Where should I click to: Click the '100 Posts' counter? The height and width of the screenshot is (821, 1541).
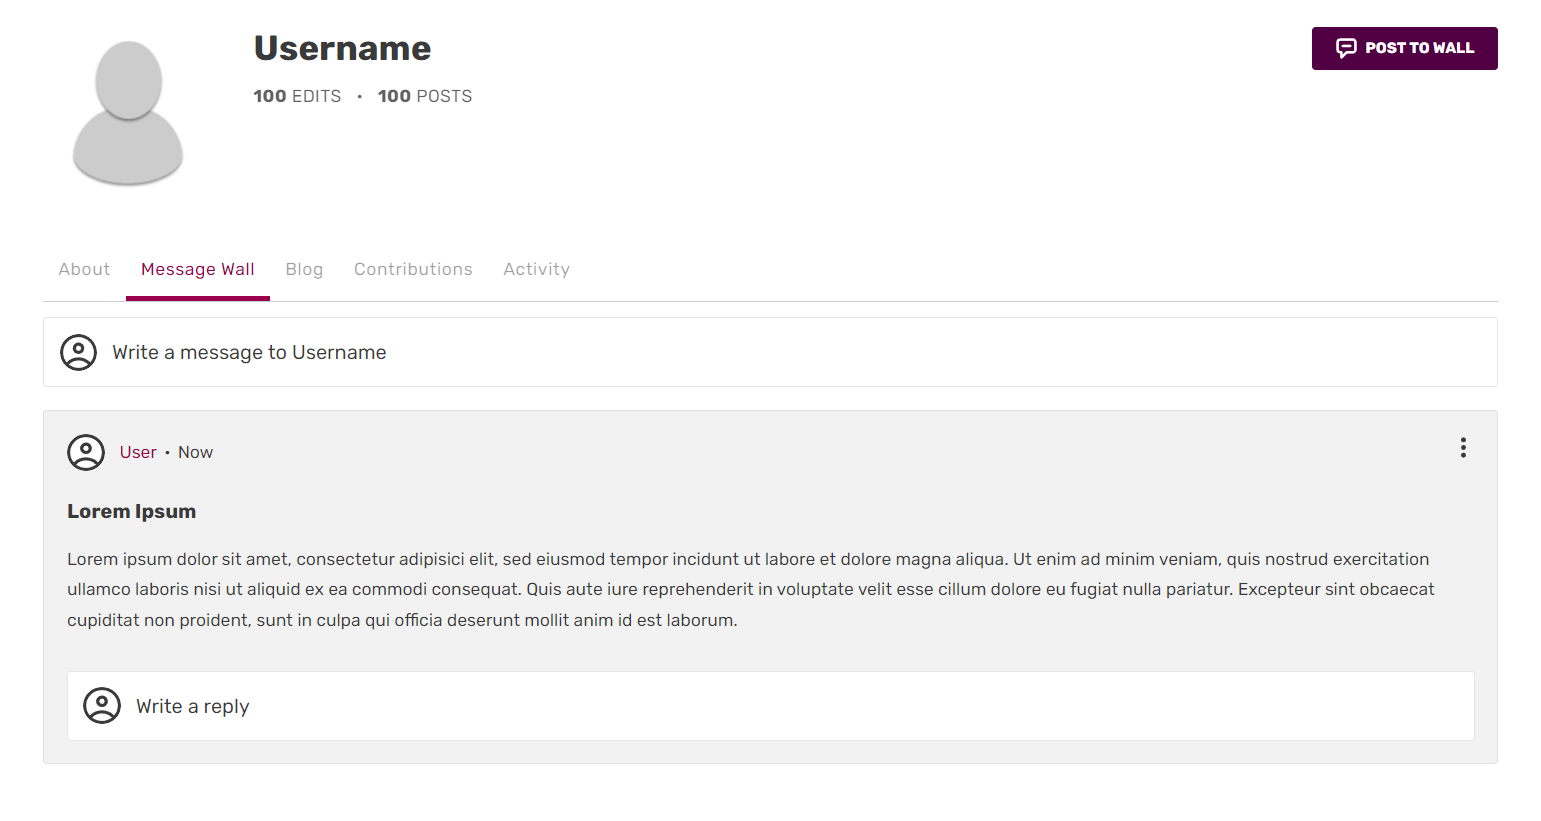425,97
